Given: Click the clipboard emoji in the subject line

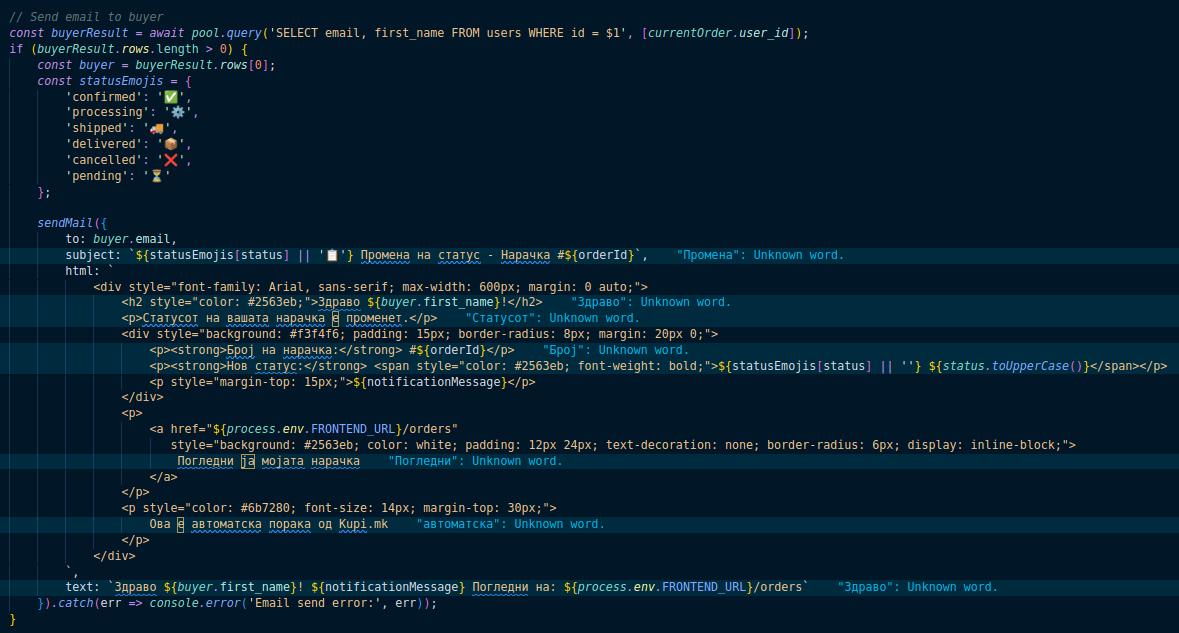Looking at the screenshot, I should pos(332,255).
